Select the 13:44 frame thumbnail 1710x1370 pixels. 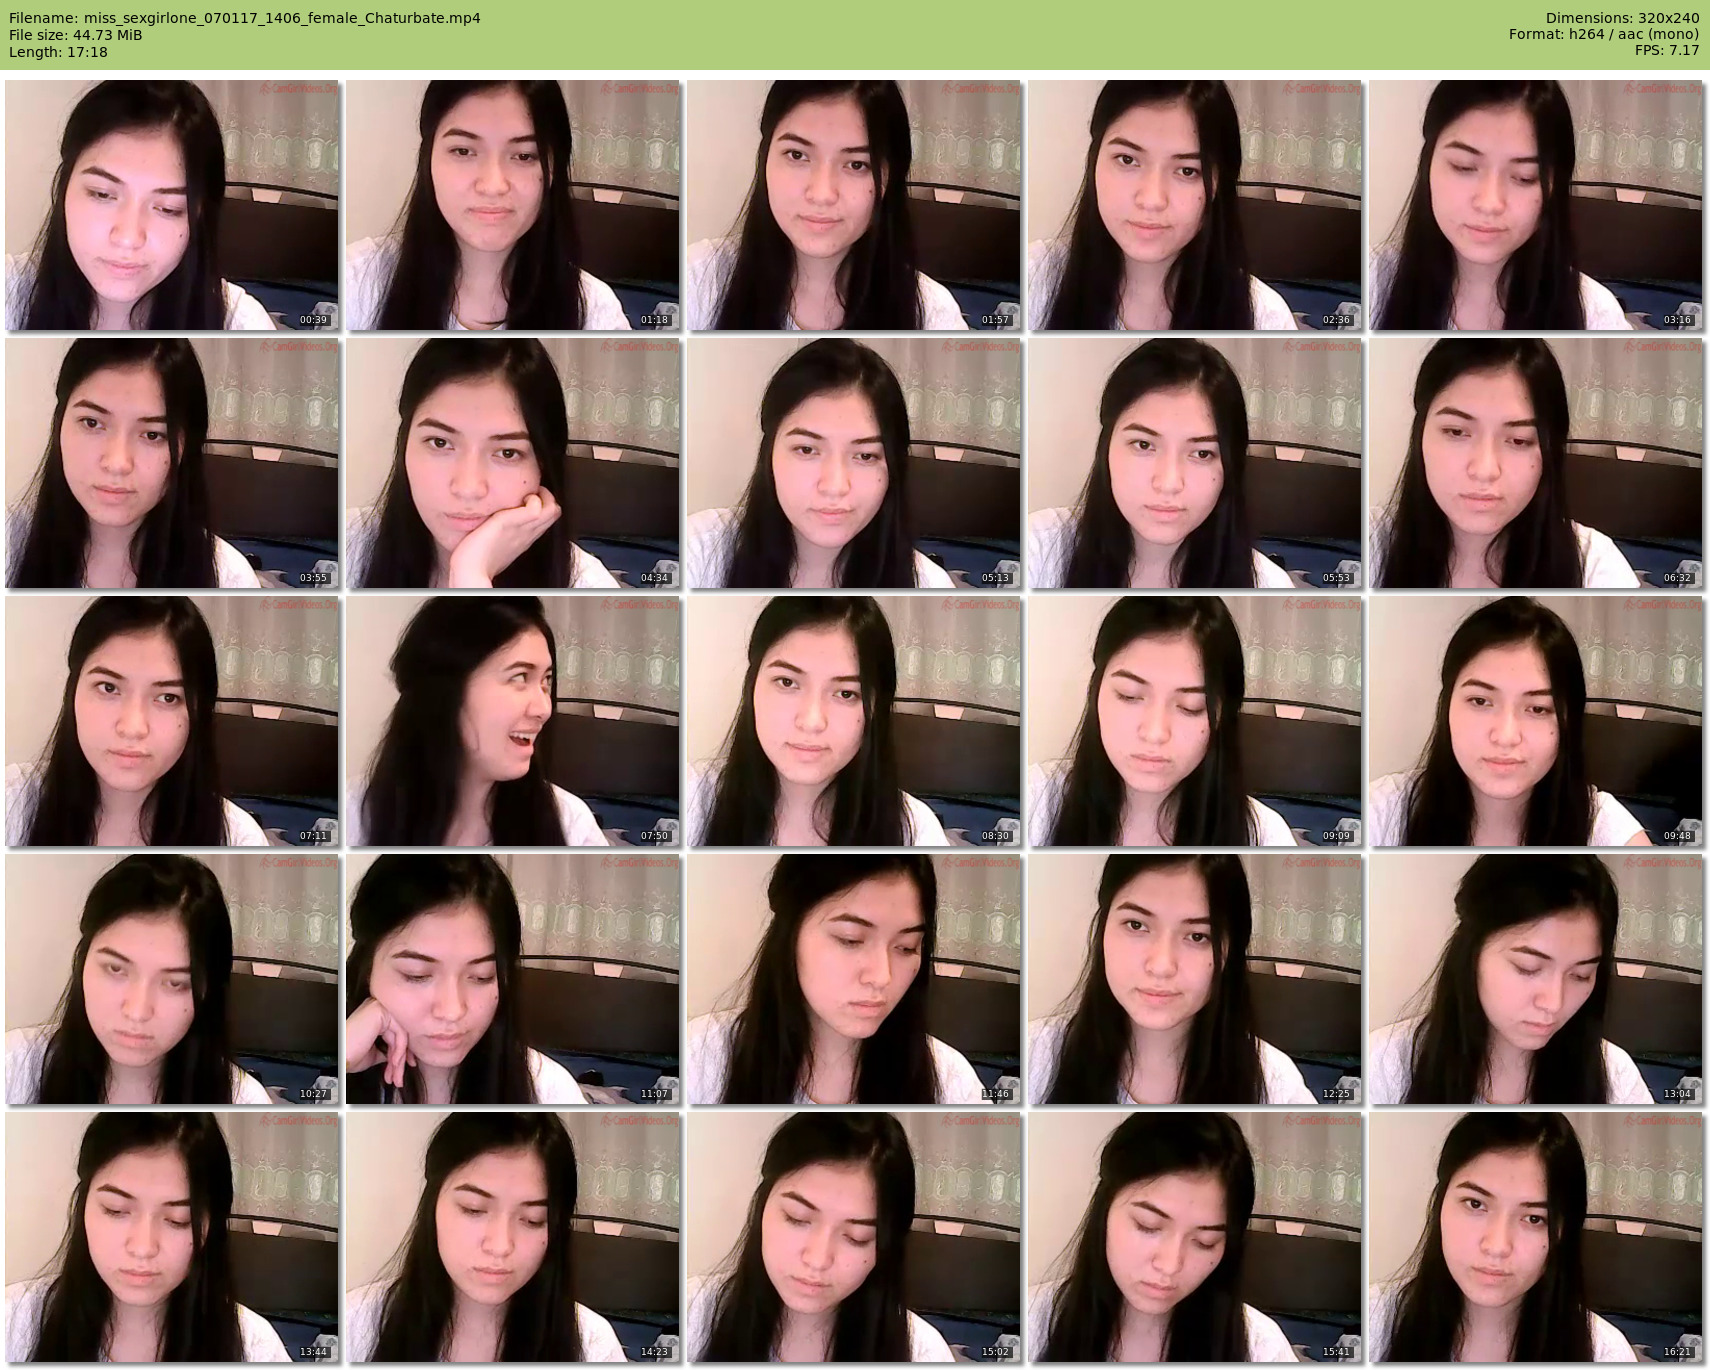[171, 1237]
